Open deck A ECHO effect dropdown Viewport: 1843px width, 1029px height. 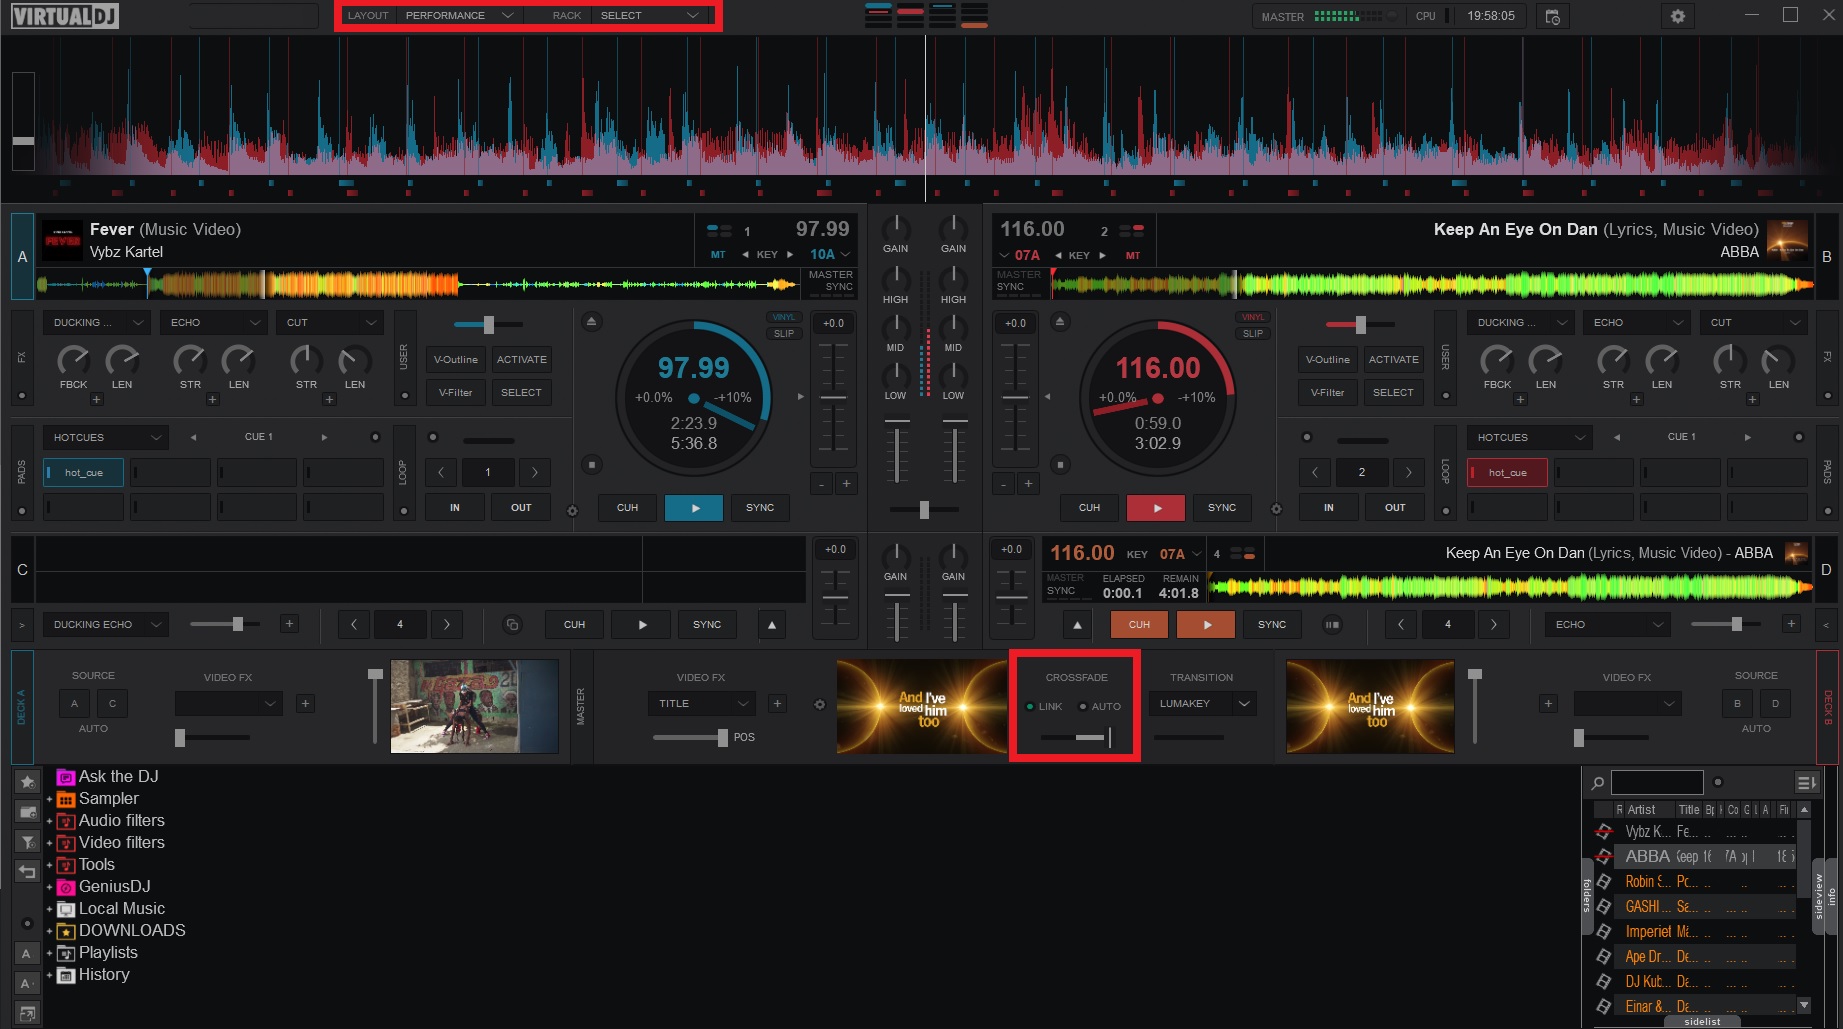[x=213, y=323]
